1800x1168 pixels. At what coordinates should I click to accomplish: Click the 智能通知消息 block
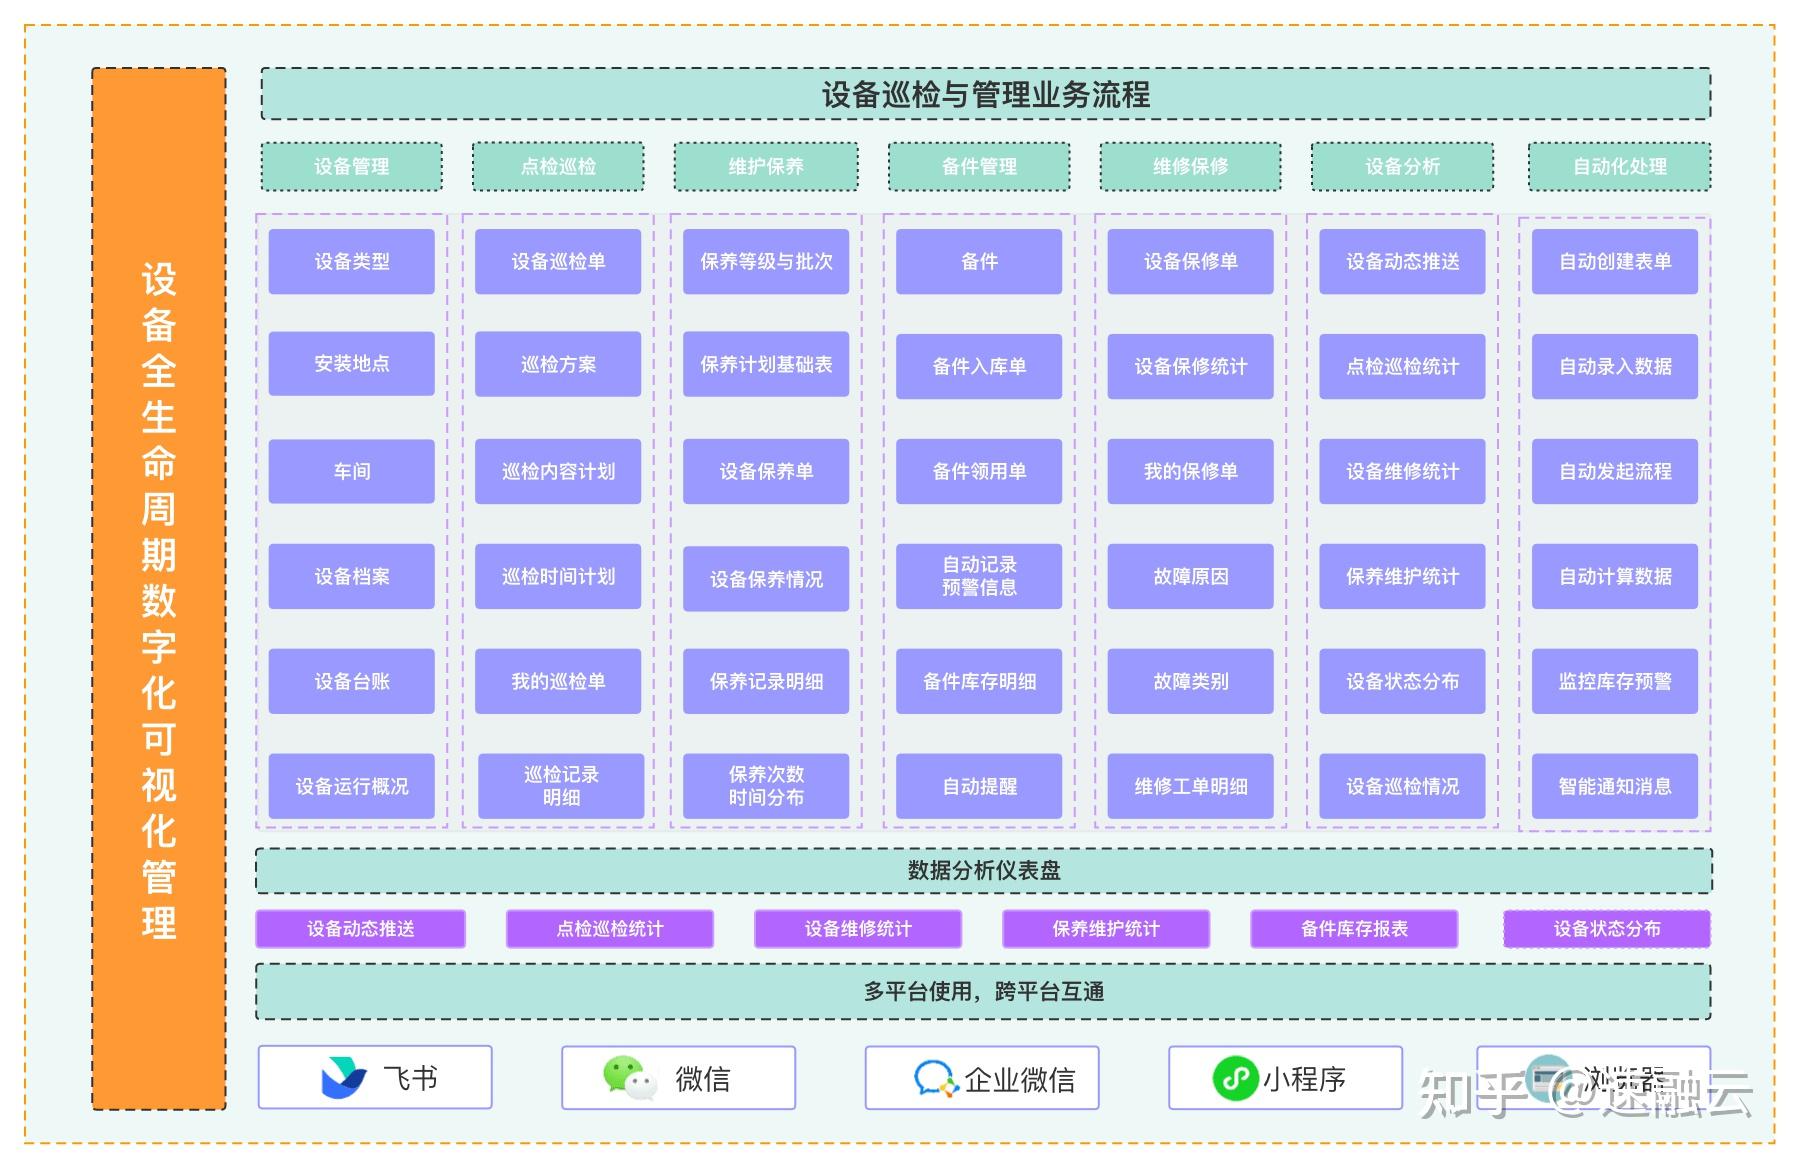coord(1615,786)
